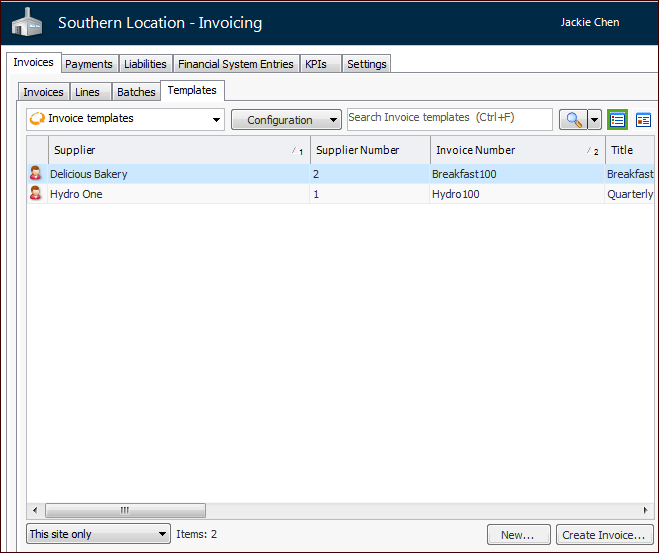Open the Configuration dropdown menu
The image size is (659, 553).
point(286,120)
